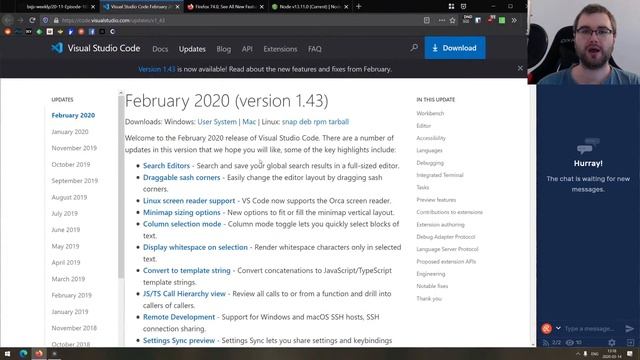Open the Blog menu item
640x360 pixels.
pyautogui.click(x=223, y=49)
